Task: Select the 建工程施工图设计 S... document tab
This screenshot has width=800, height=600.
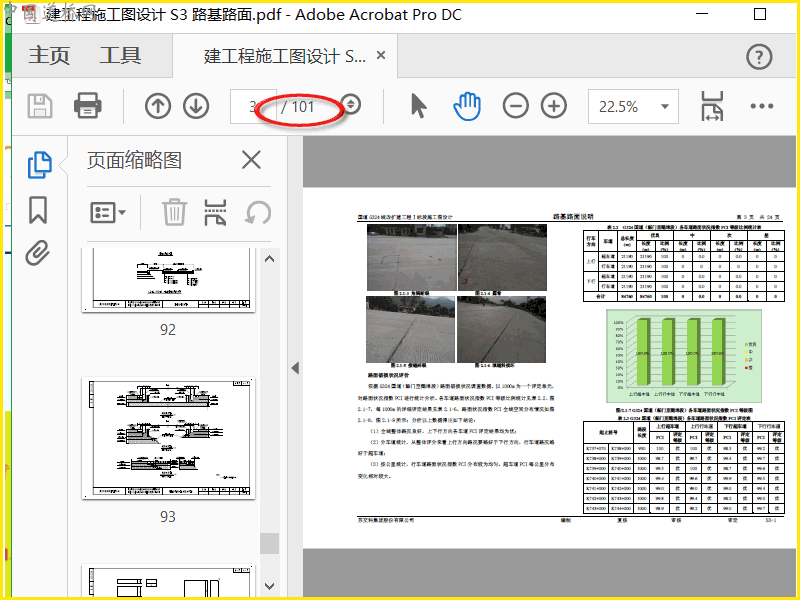Action: (285, 56)
